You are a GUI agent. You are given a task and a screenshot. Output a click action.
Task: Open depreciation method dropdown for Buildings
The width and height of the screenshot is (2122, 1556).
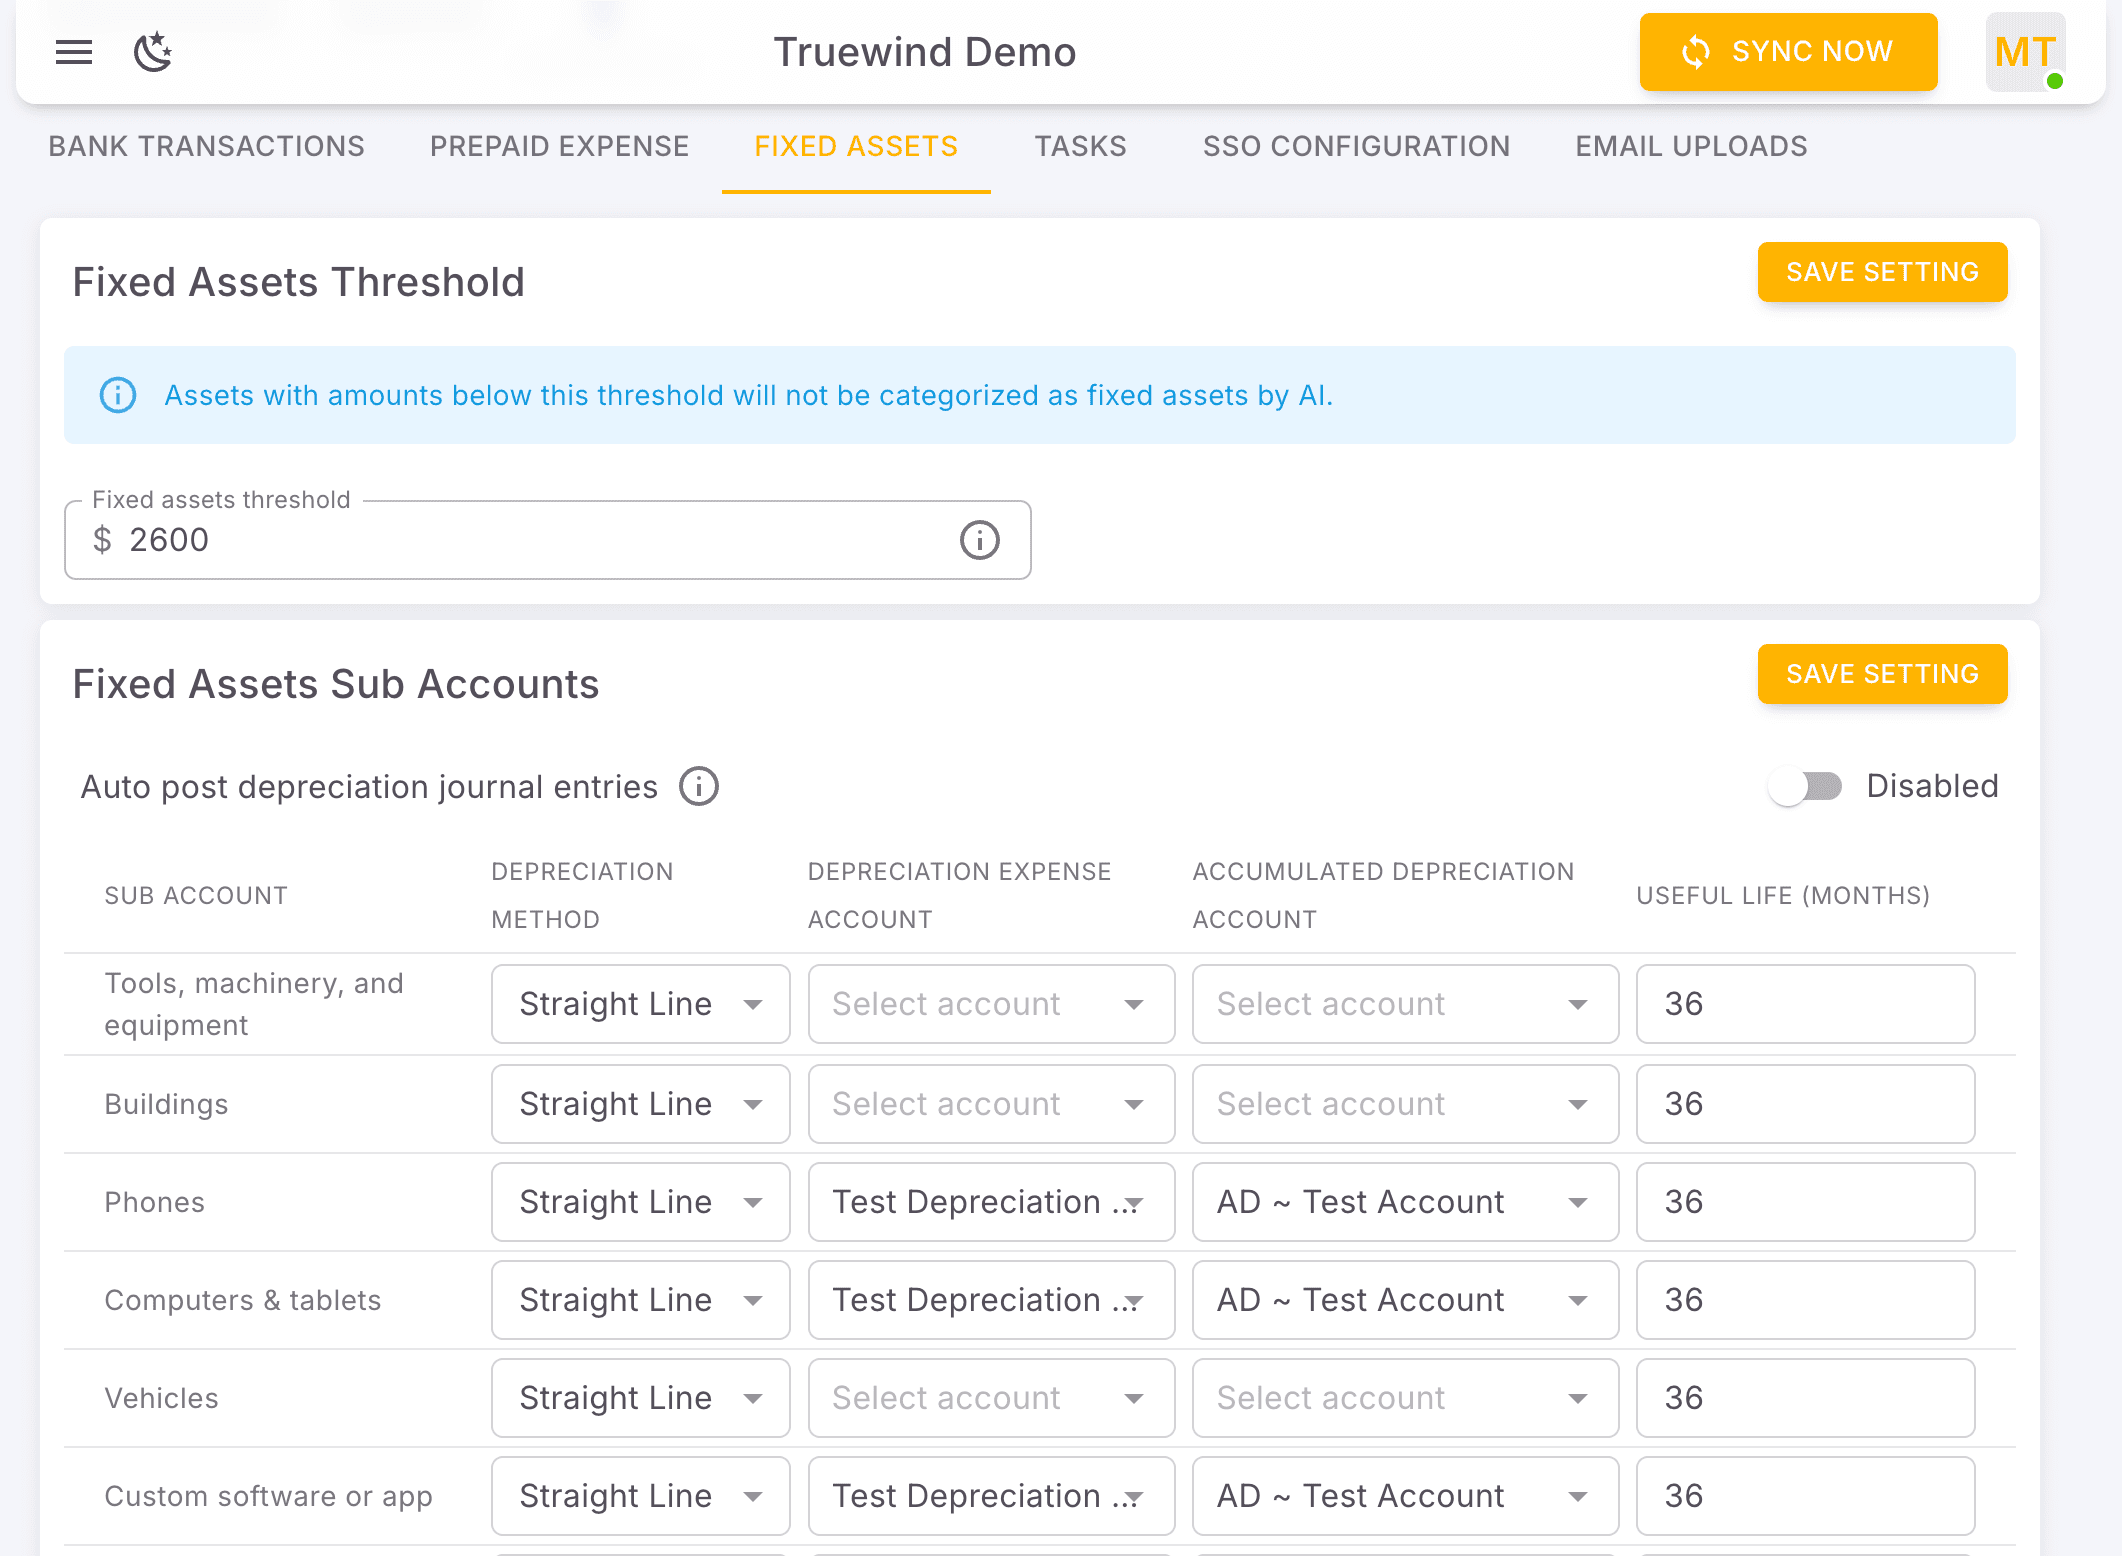coord(639,1104)
